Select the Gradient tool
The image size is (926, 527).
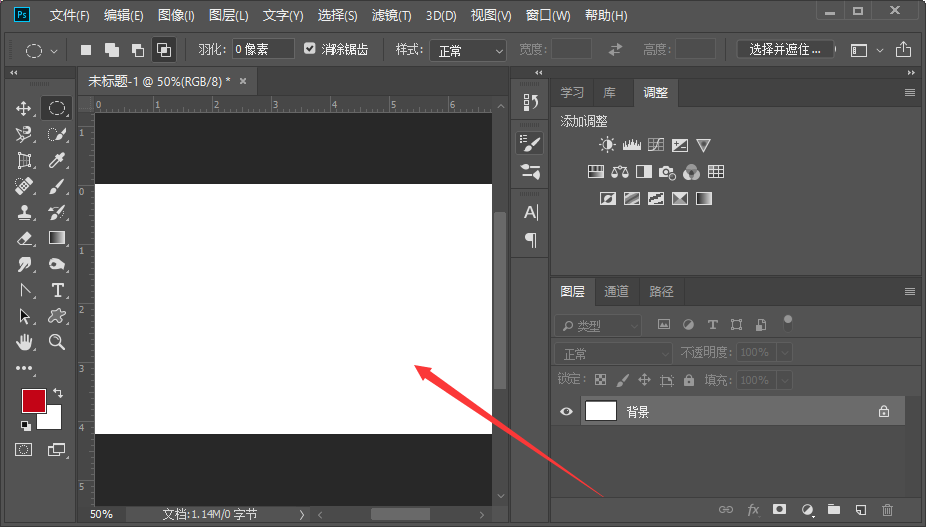(57, 238)
